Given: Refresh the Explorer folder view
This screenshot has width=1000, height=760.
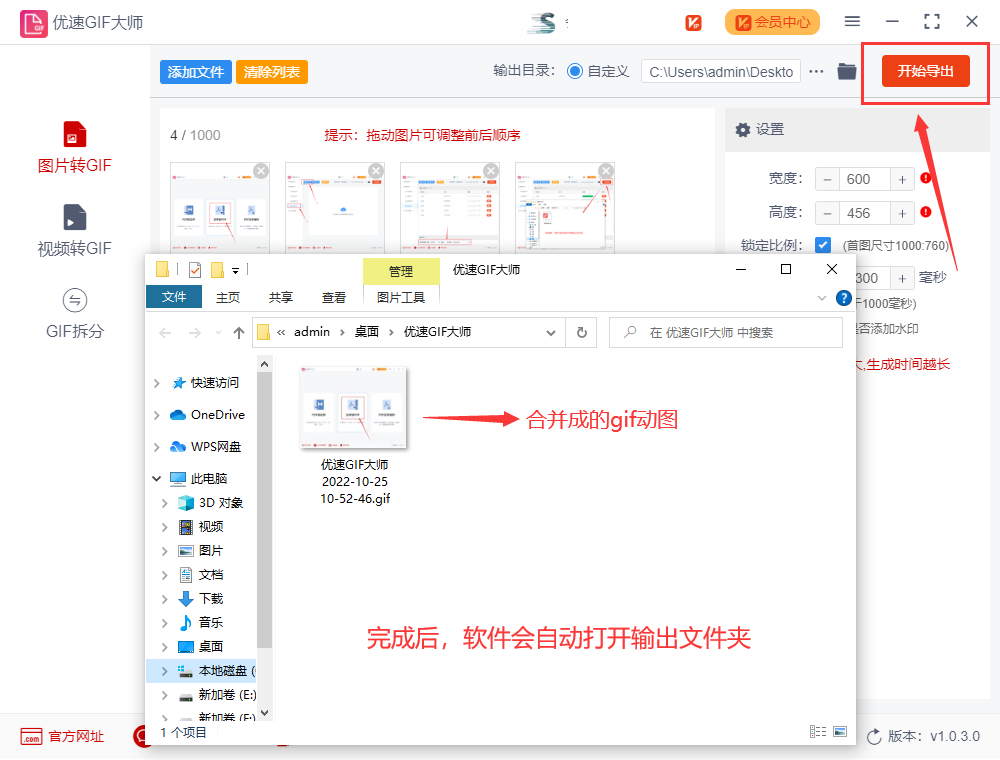Looking at the screenshot, I should [x=582, y=332].
